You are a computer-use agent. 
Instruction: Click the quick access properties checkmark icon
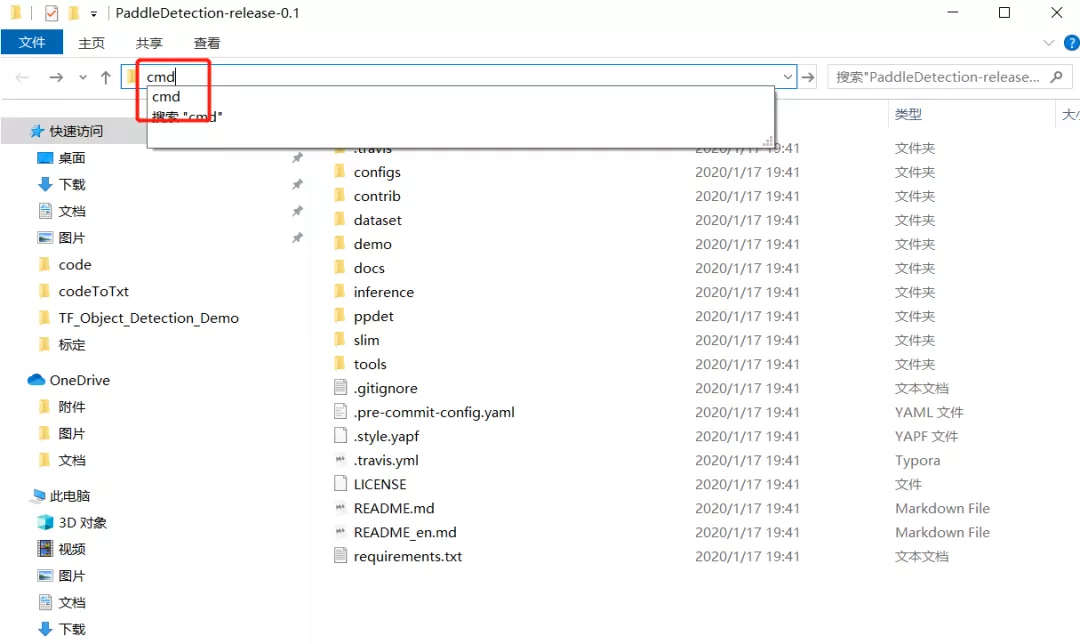[51, 13]
